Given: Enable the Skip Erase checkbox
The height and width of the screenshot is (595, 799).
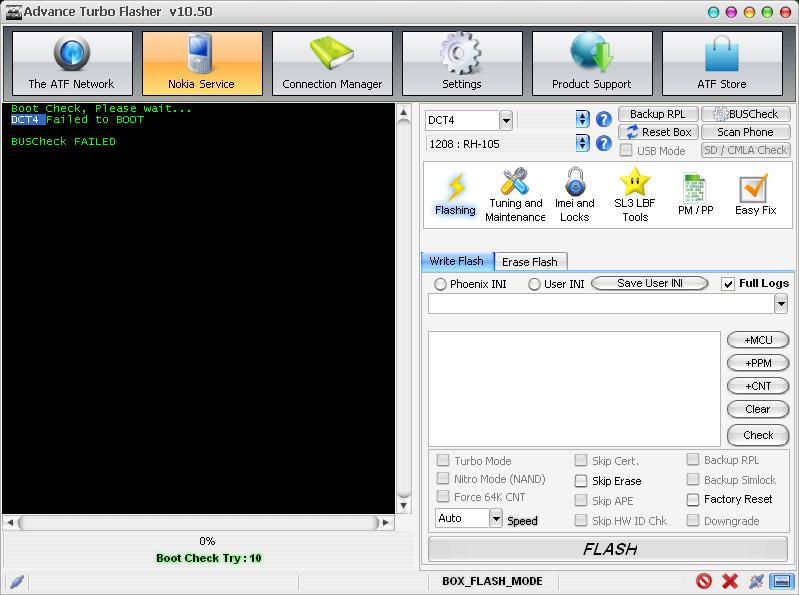Looking at the screenshot, I should [x=581, y=481].
